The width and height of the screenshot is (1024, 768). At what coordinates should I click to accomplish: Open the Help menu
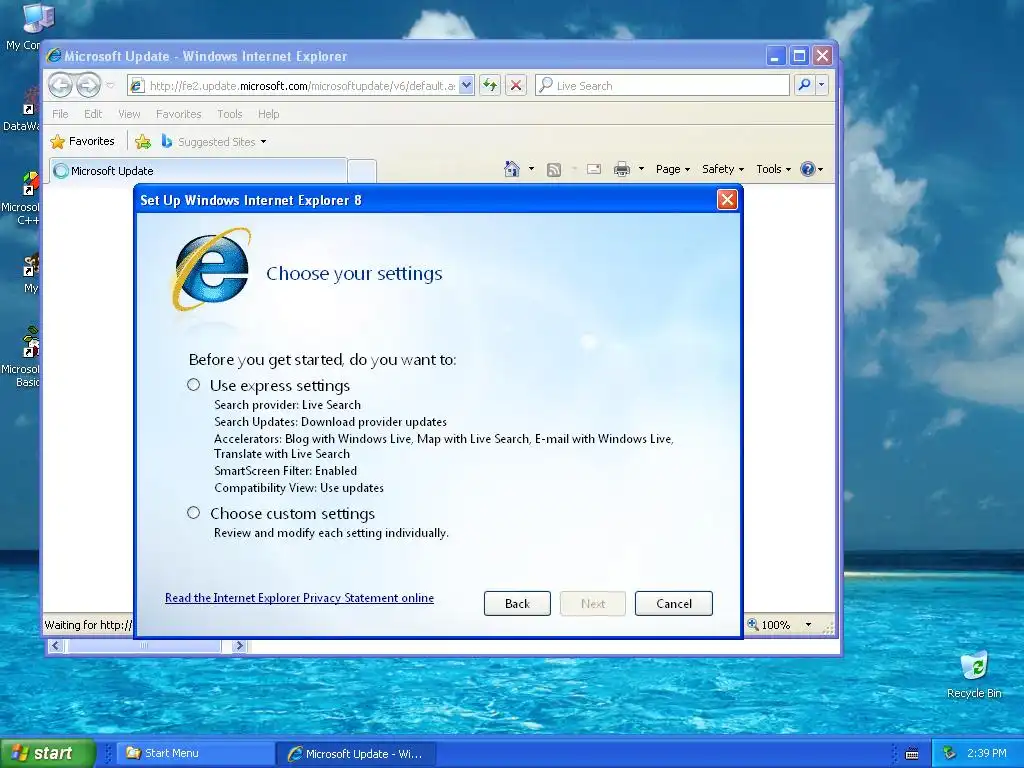pyautogui.click(x=268, y=114)
